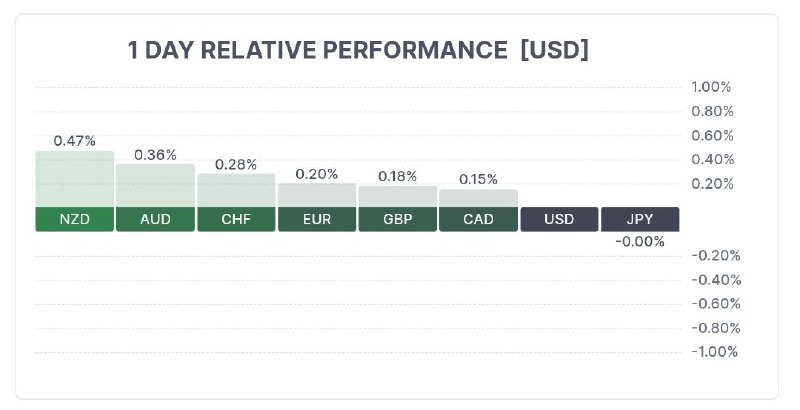Select the CAD currency label
Screen dimensions: 800x410
(479, 219)
